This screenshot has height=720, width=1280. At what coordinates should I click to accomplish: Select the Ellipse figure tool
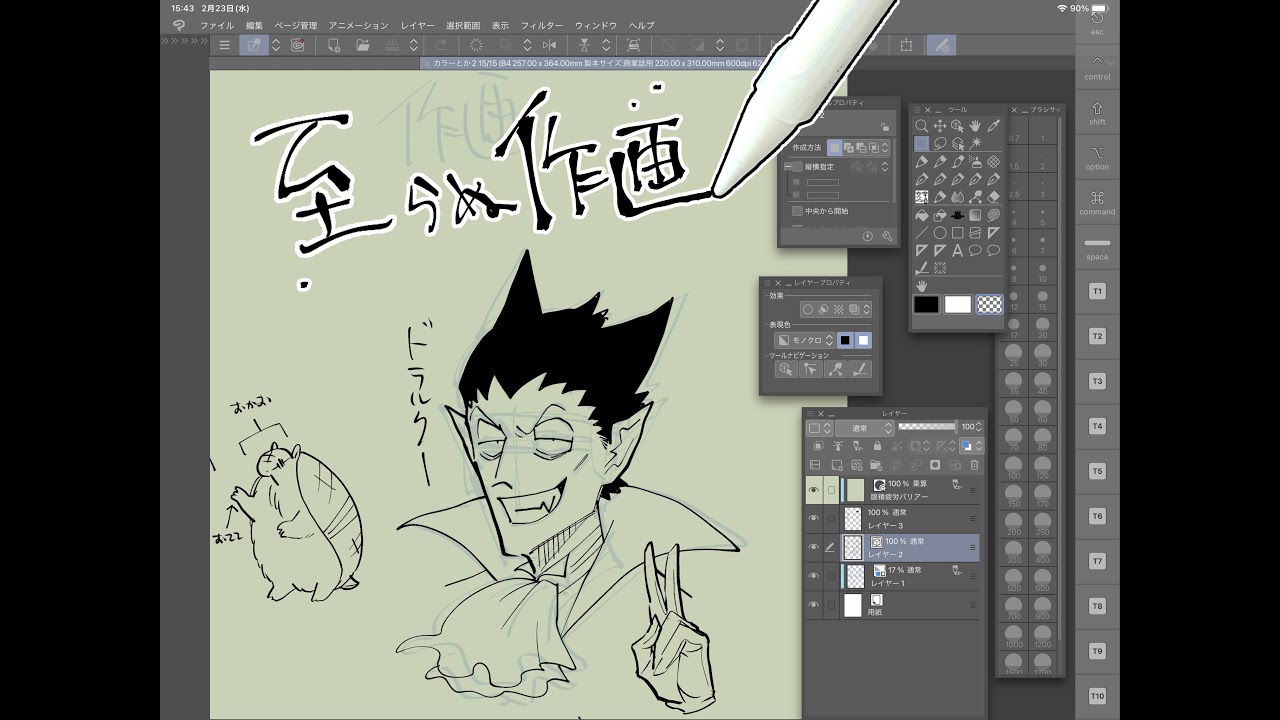pos(939,233)
